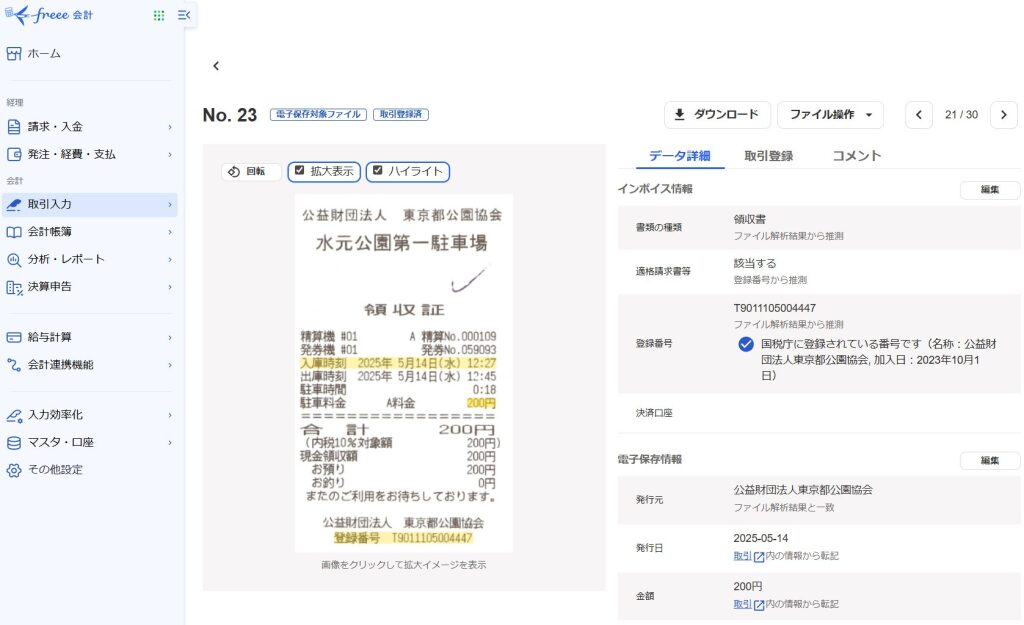Click the date value 2025-05-14
The height and width of the screenshot is (625, 1024).
click(761, 538)
